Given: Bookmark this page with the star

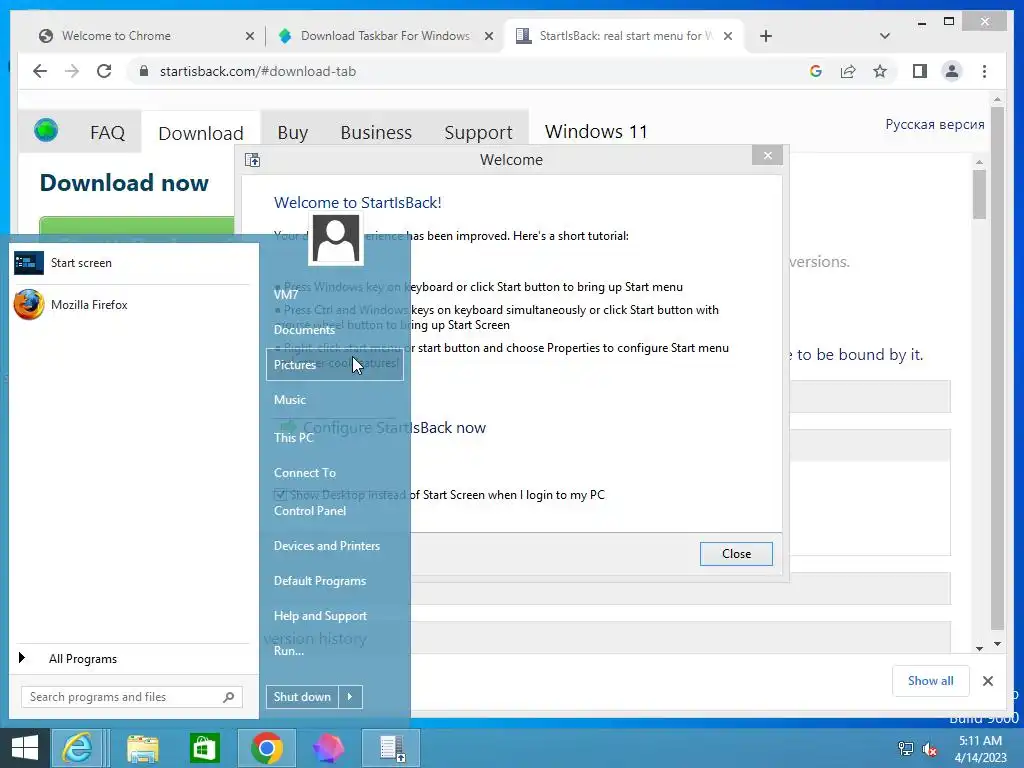Looking at the screenshot, I should click(880, 71).
